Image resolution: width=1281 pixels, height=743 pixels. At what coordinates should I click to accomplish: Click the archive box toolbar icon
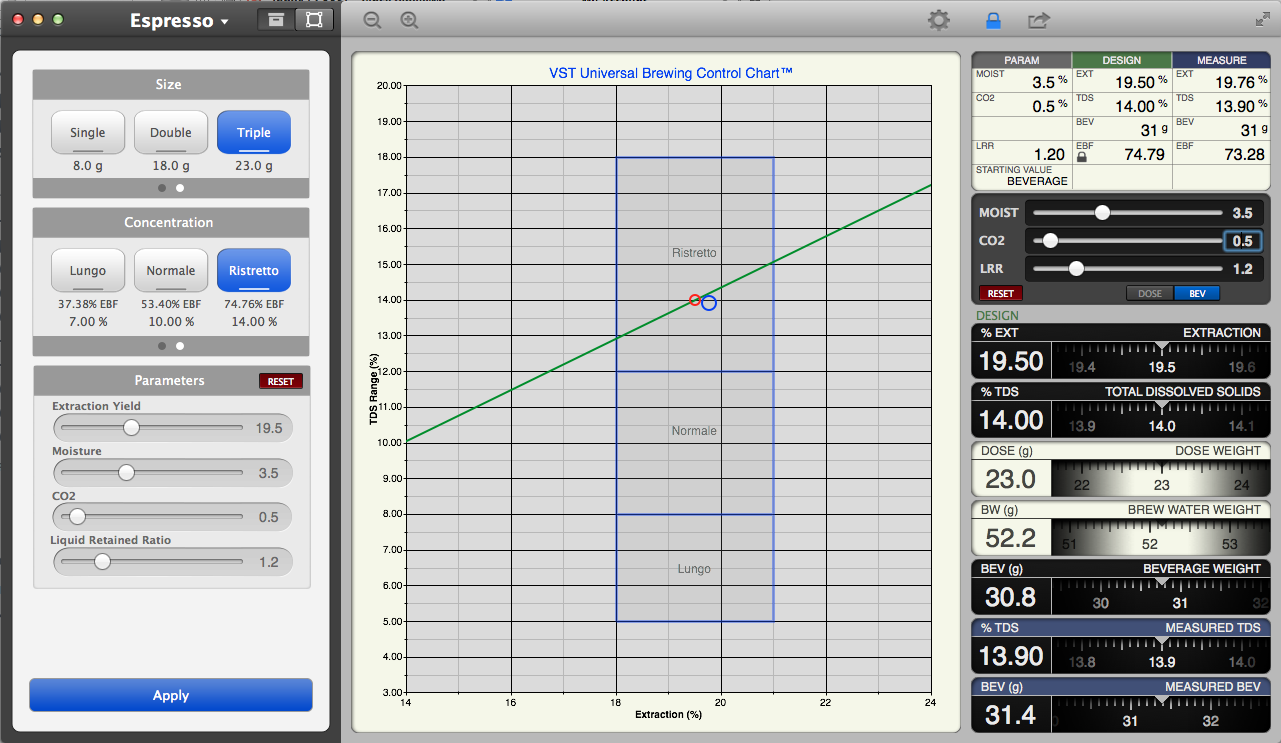pyautogui.click(x=277, y=20)
